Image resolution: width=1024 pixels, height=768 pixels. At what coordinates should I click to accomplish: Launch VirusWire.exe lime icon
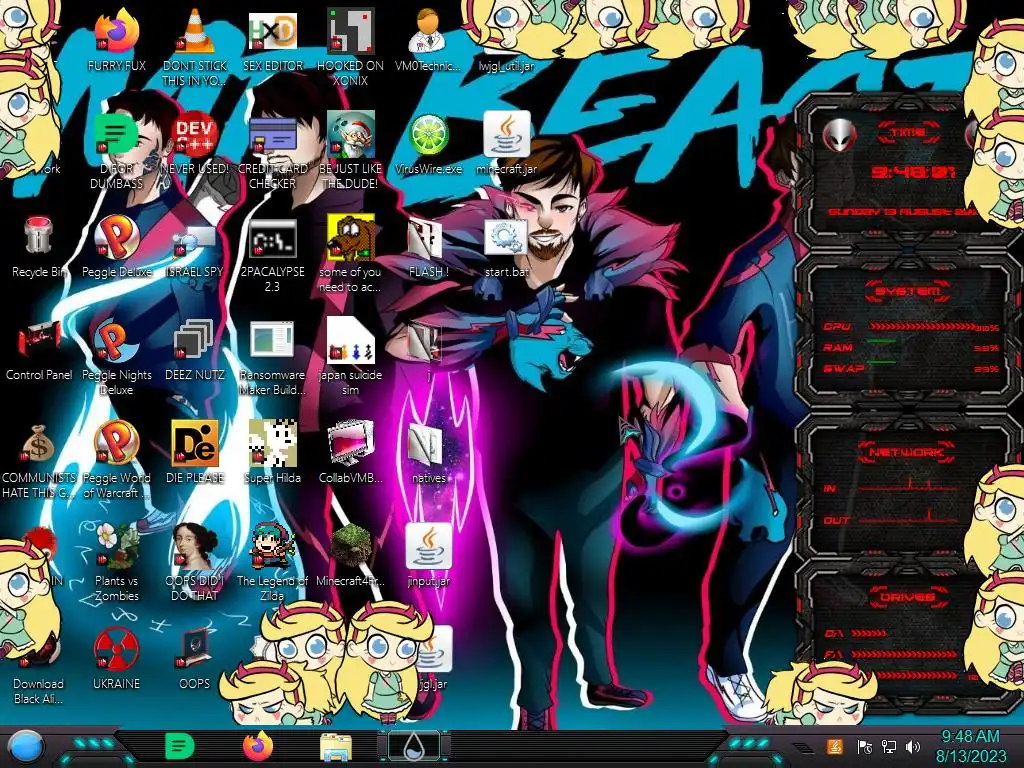point(428,135)
